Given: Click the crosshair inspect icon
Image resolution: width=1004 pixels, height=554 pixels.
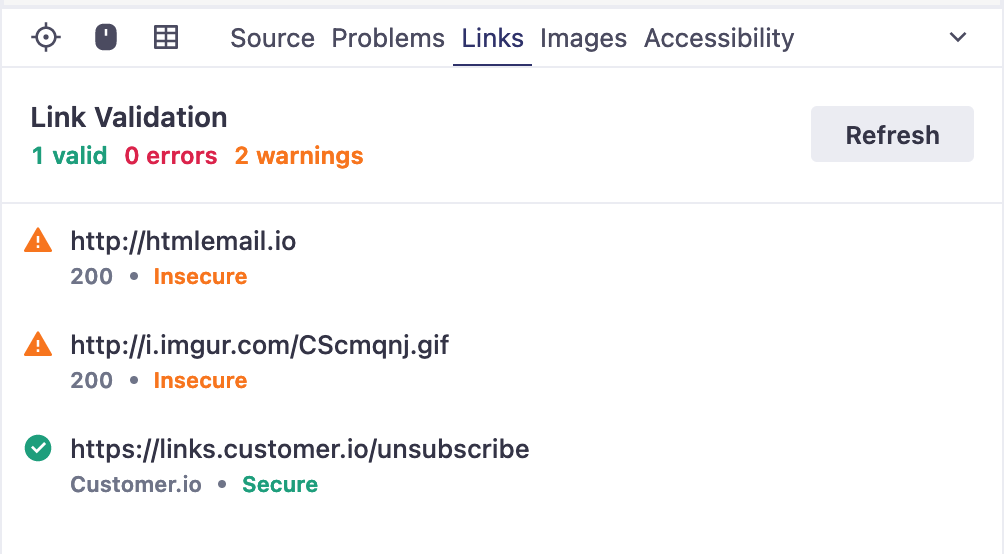Looking at the screenshot, I should pyautogui.click(x=46, y=38).
